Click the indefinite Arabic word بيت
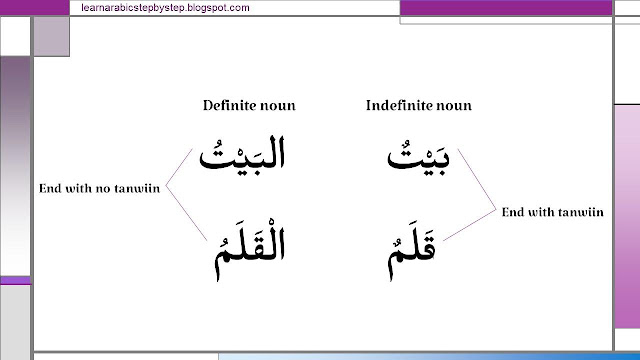640x360 pixels. pos(418,157)
